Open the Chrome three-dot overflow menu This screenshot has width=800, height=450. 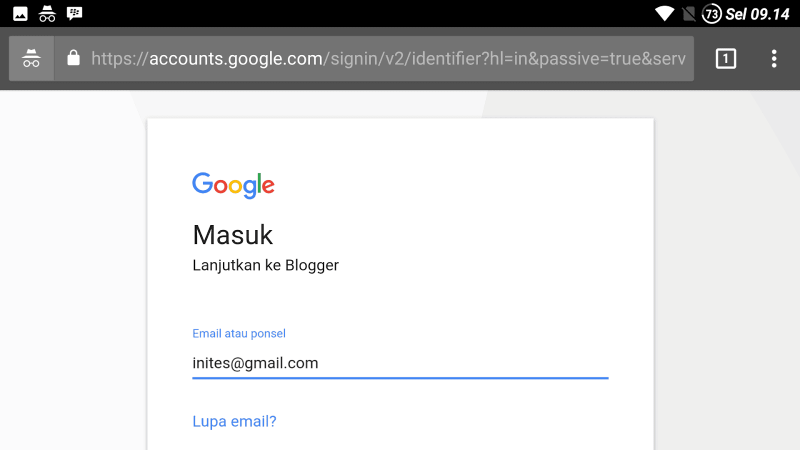click(x=774, y=59)
